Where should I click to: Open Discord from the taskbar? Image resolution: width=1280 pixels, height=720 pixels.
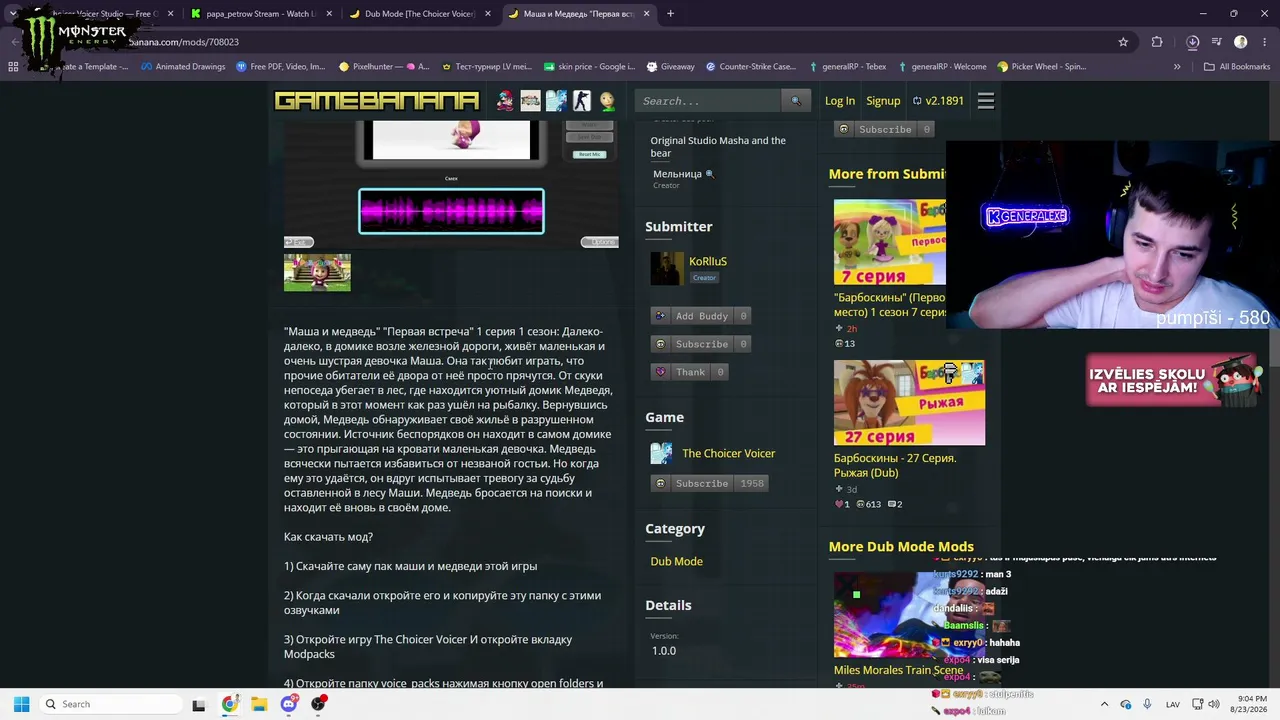(289, 704)
